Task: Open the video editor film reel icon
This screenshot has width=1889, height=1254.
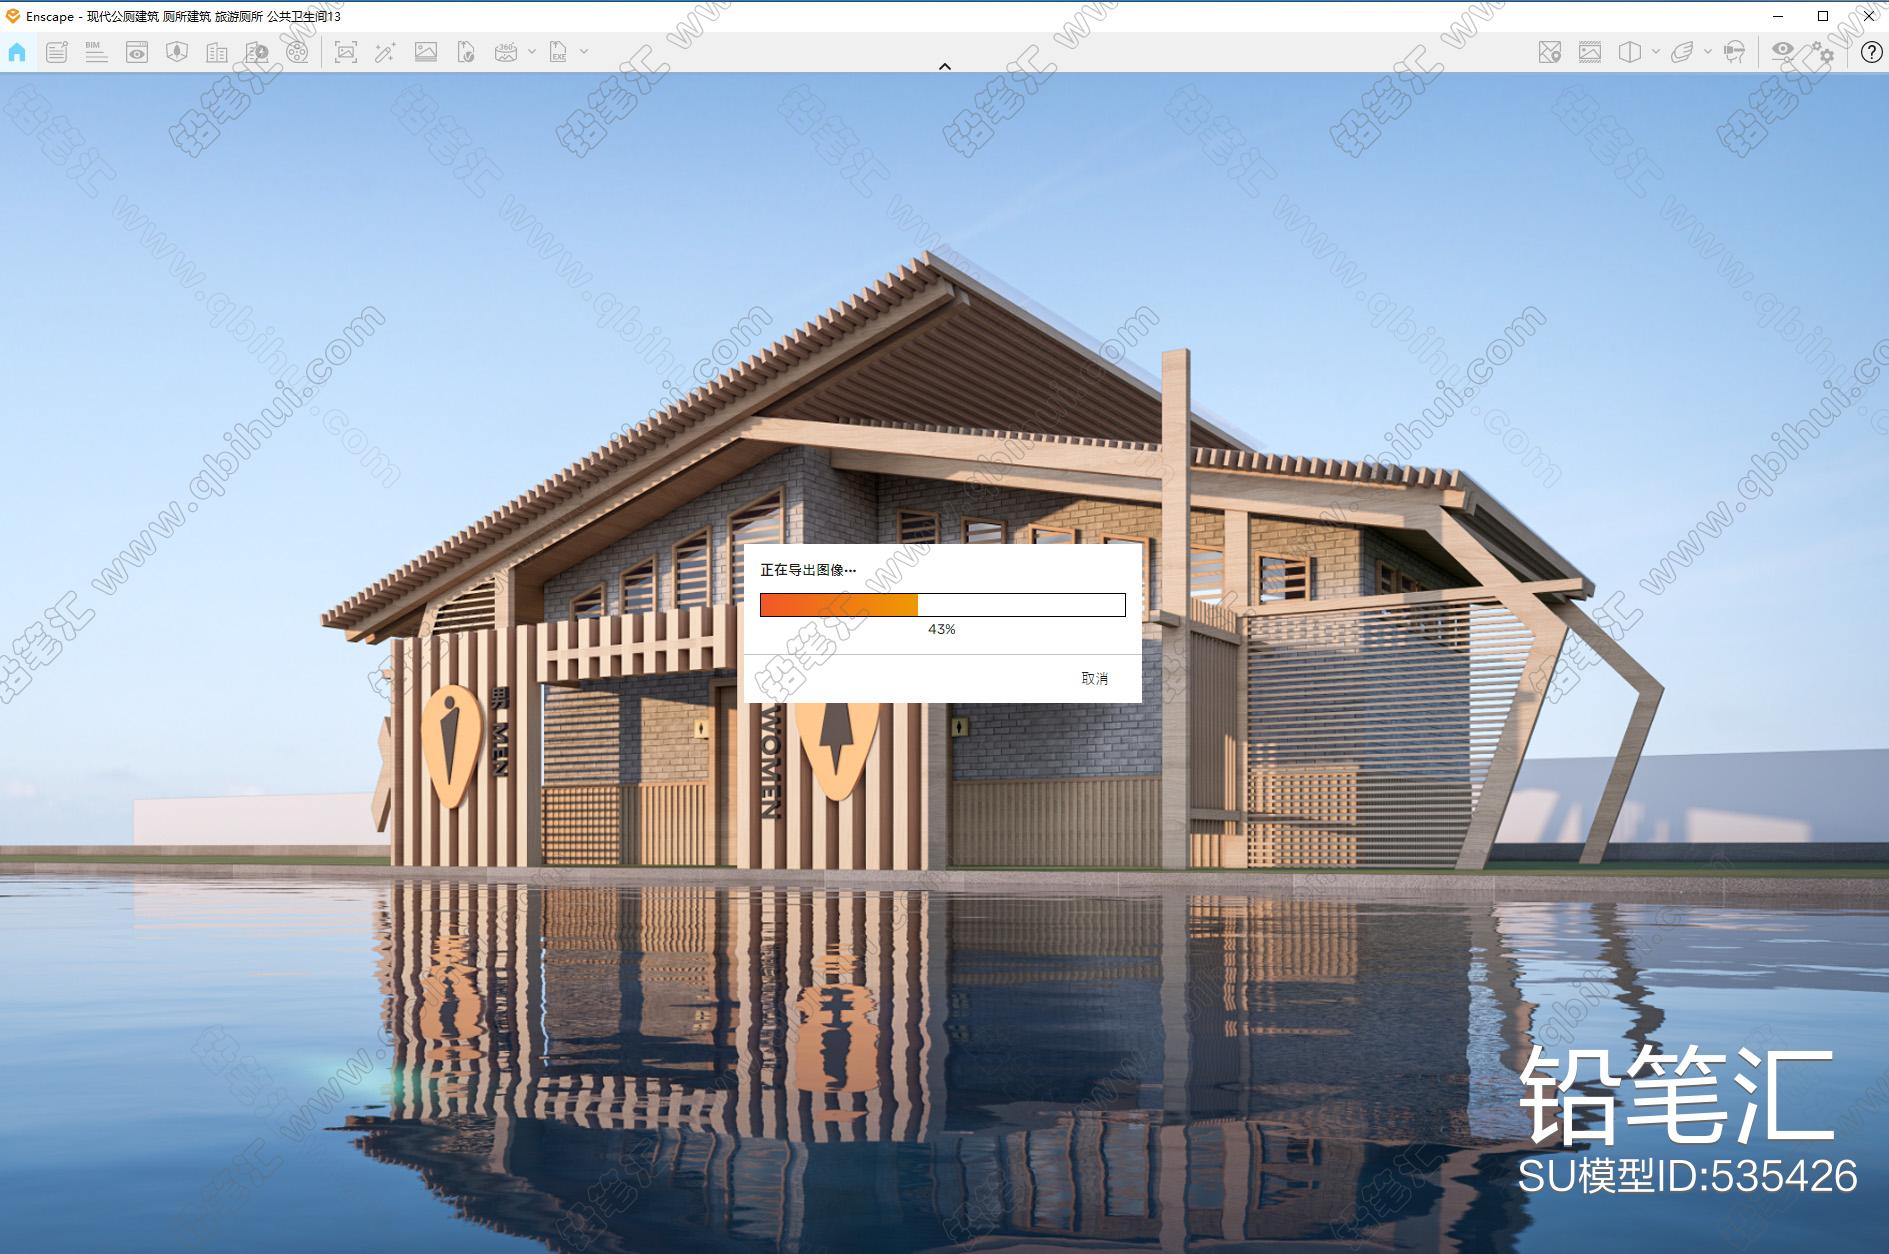Action: point(297,52)
